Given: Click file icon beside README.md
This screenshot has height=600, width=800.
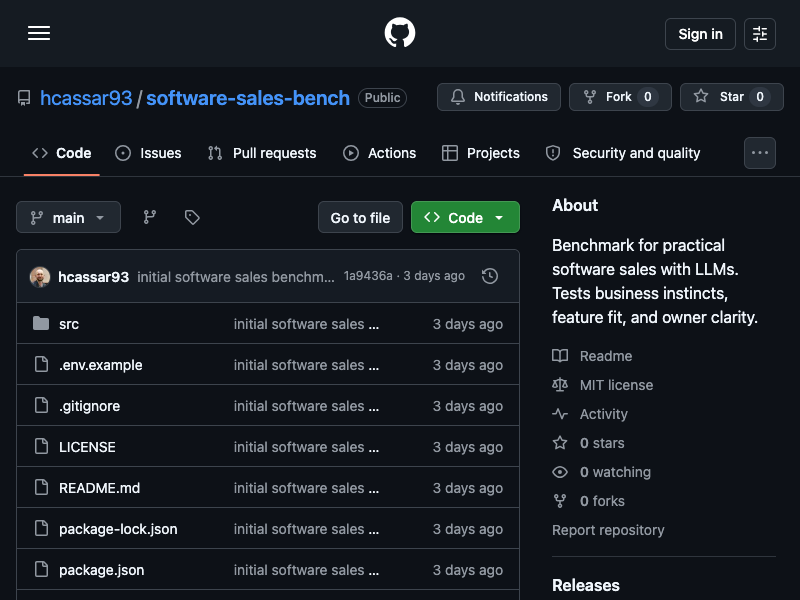Looking at the screenshot, I should click(41, 487).
